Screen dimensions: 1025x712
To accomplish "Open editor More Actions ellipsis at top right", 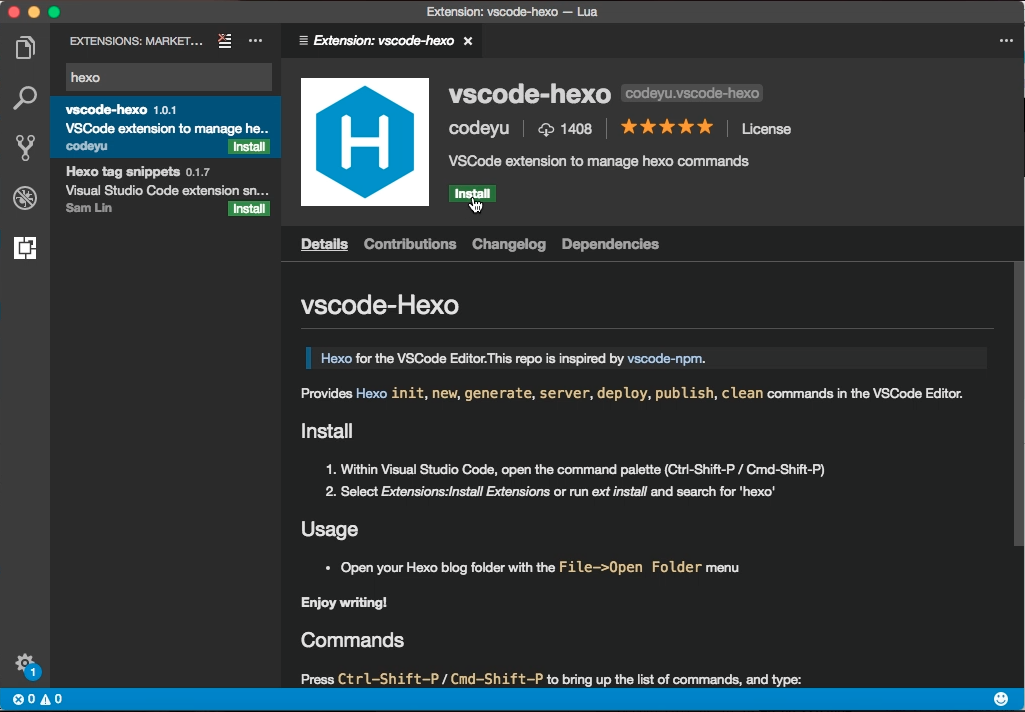I will coord(1006,41).
